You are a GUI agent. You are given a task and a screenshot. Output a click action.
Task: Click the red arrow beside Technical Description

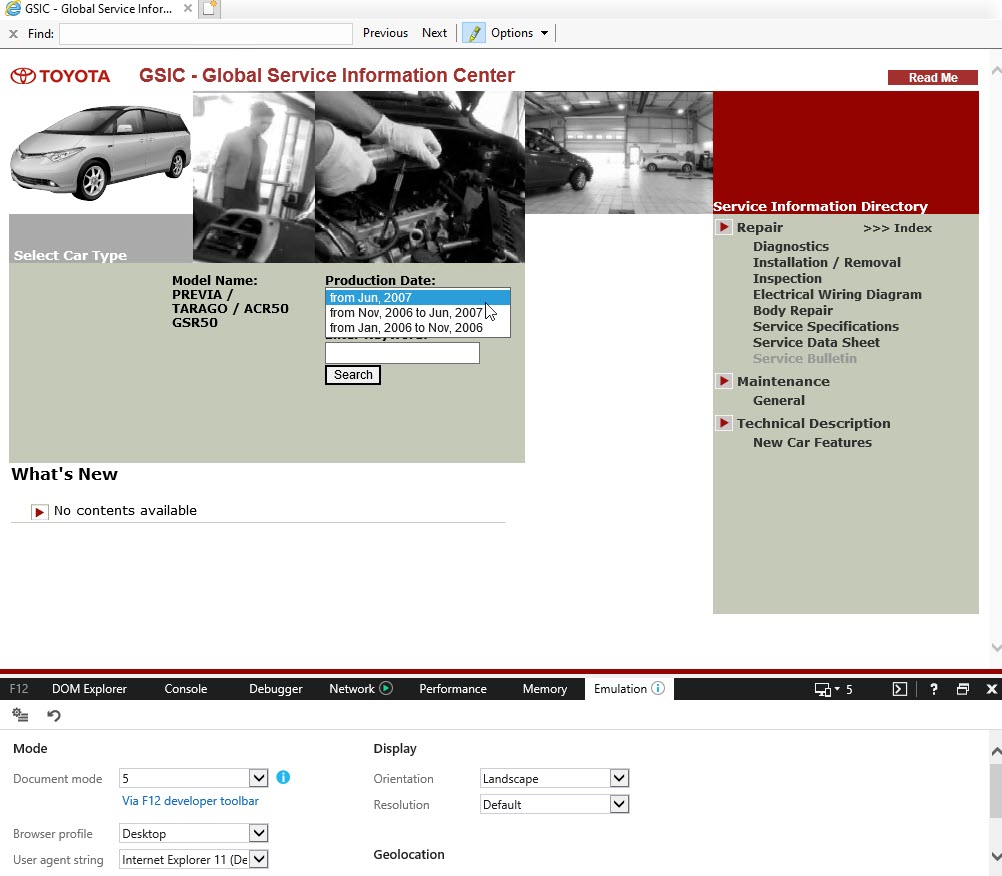(x=724, y=423)
